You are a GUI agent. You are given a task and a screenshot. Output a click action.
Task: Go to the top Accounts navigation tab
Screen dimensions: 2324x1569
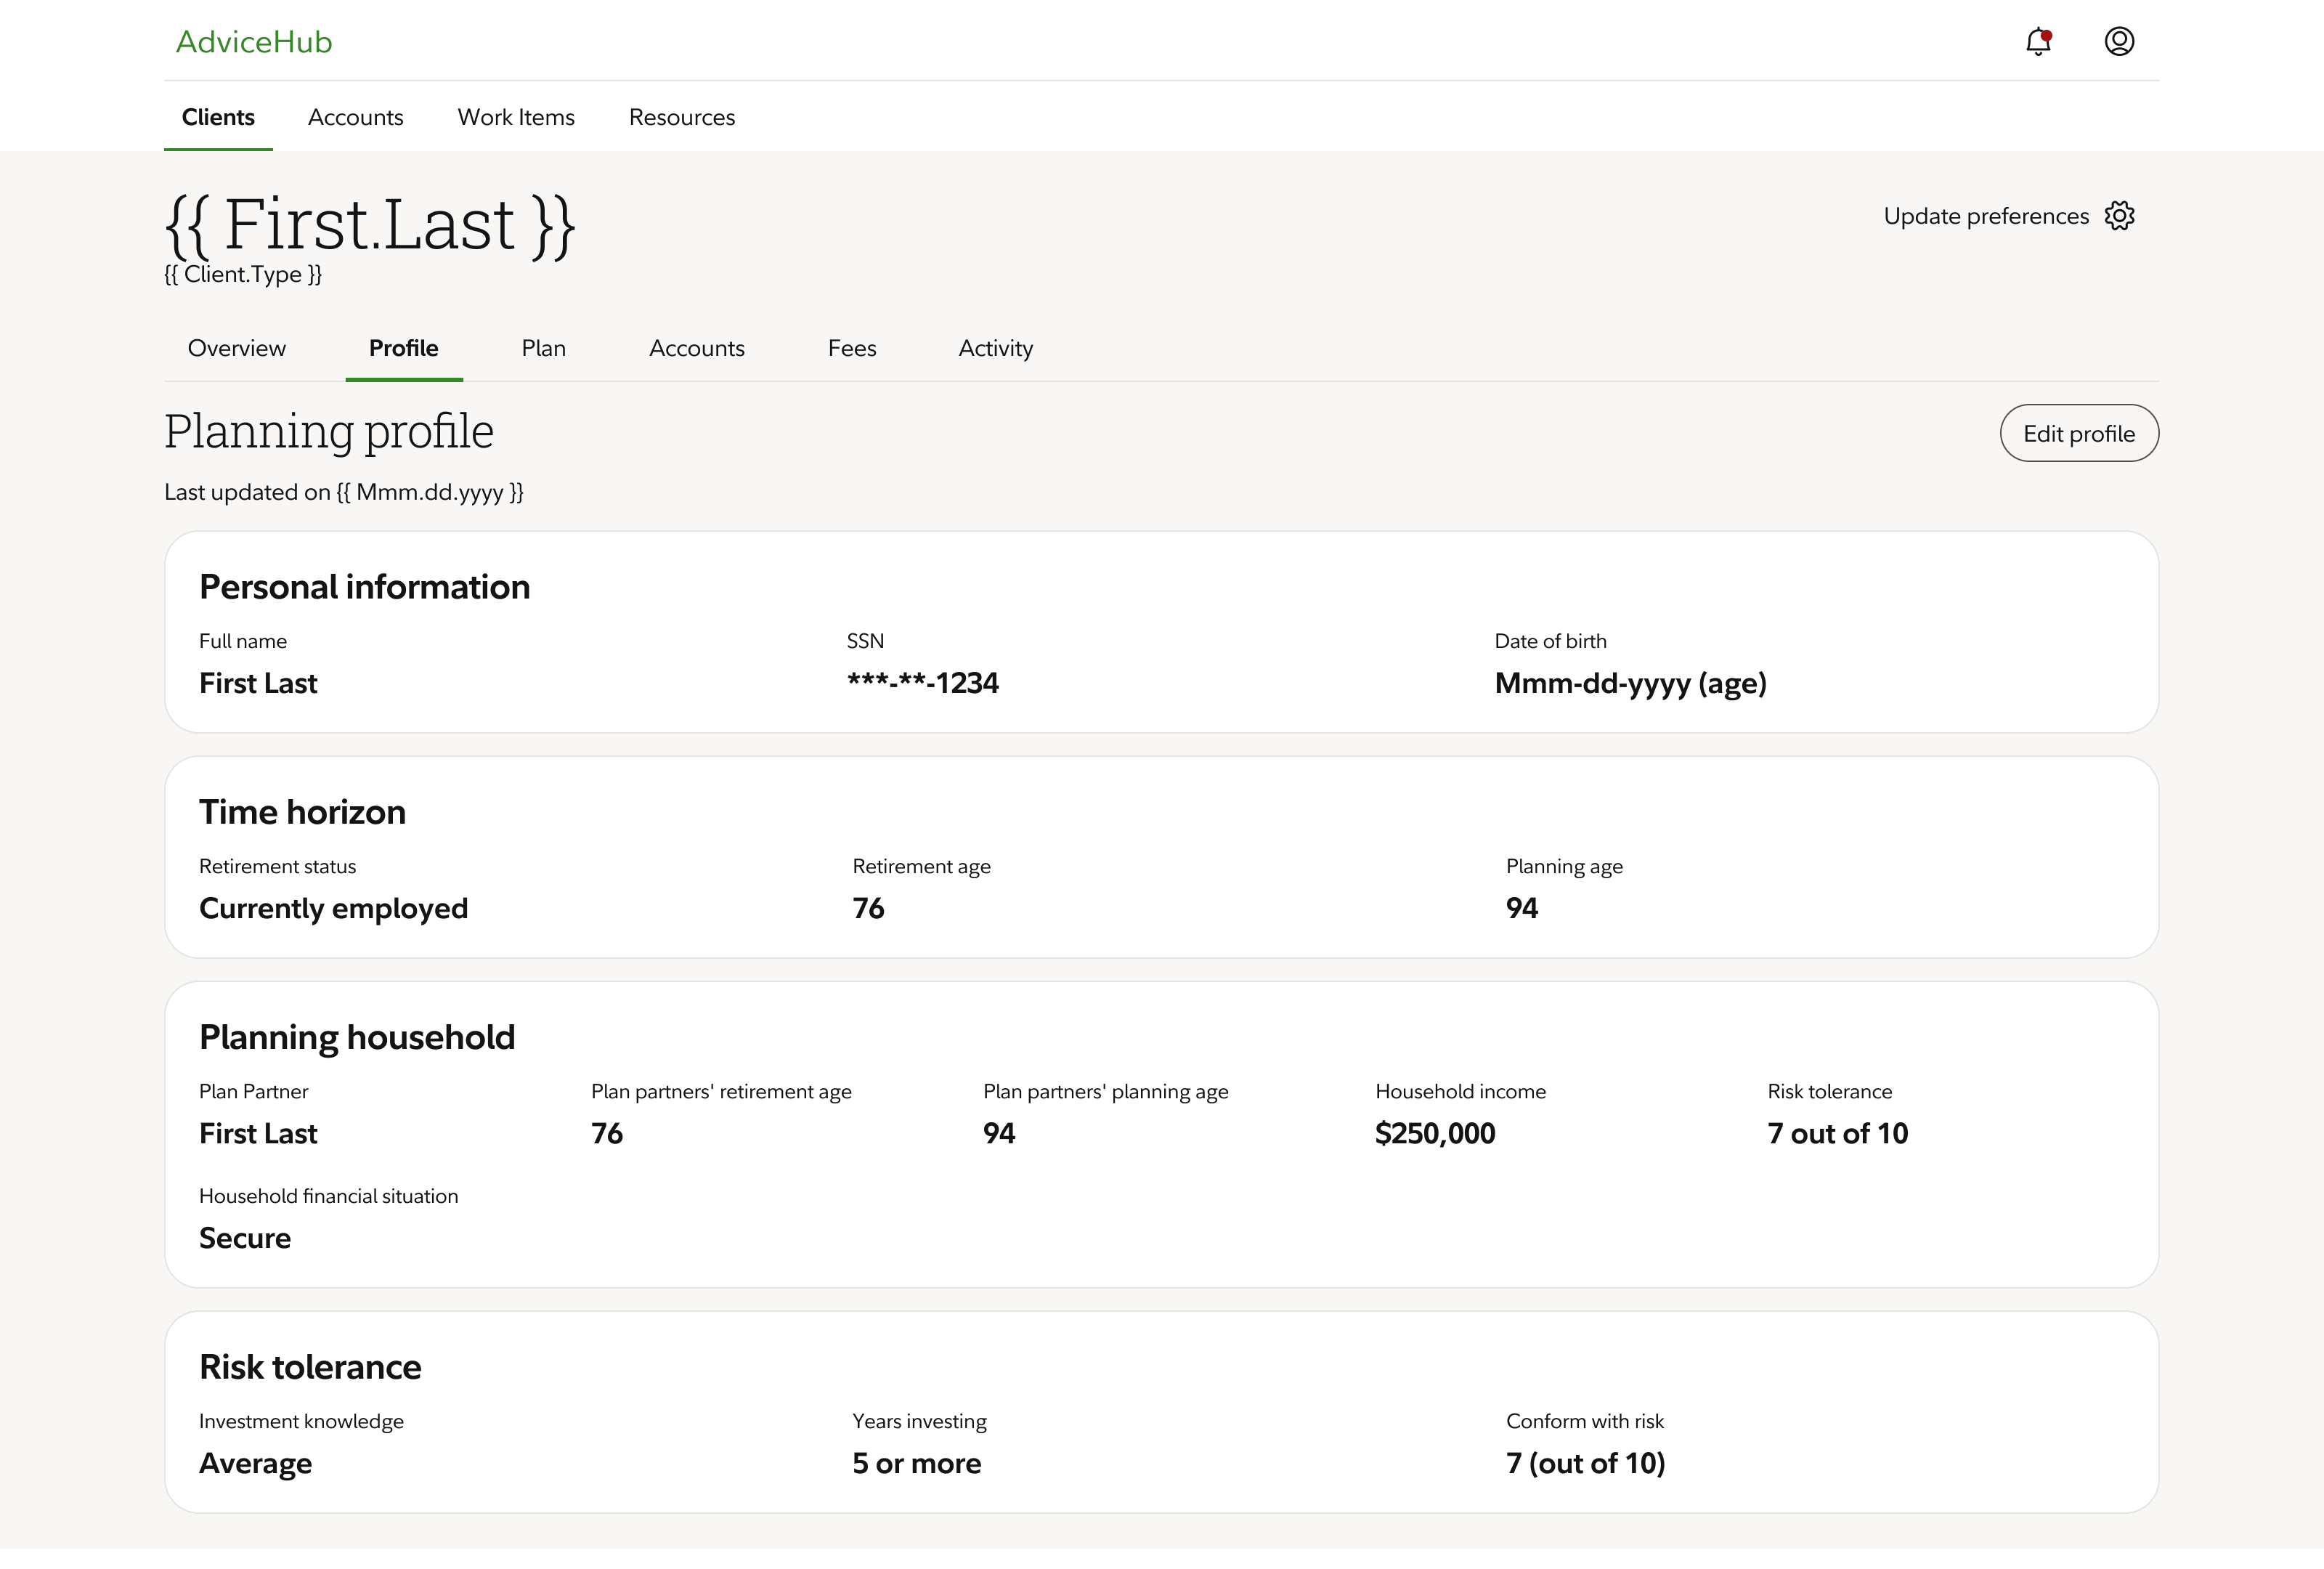[355, 117]
